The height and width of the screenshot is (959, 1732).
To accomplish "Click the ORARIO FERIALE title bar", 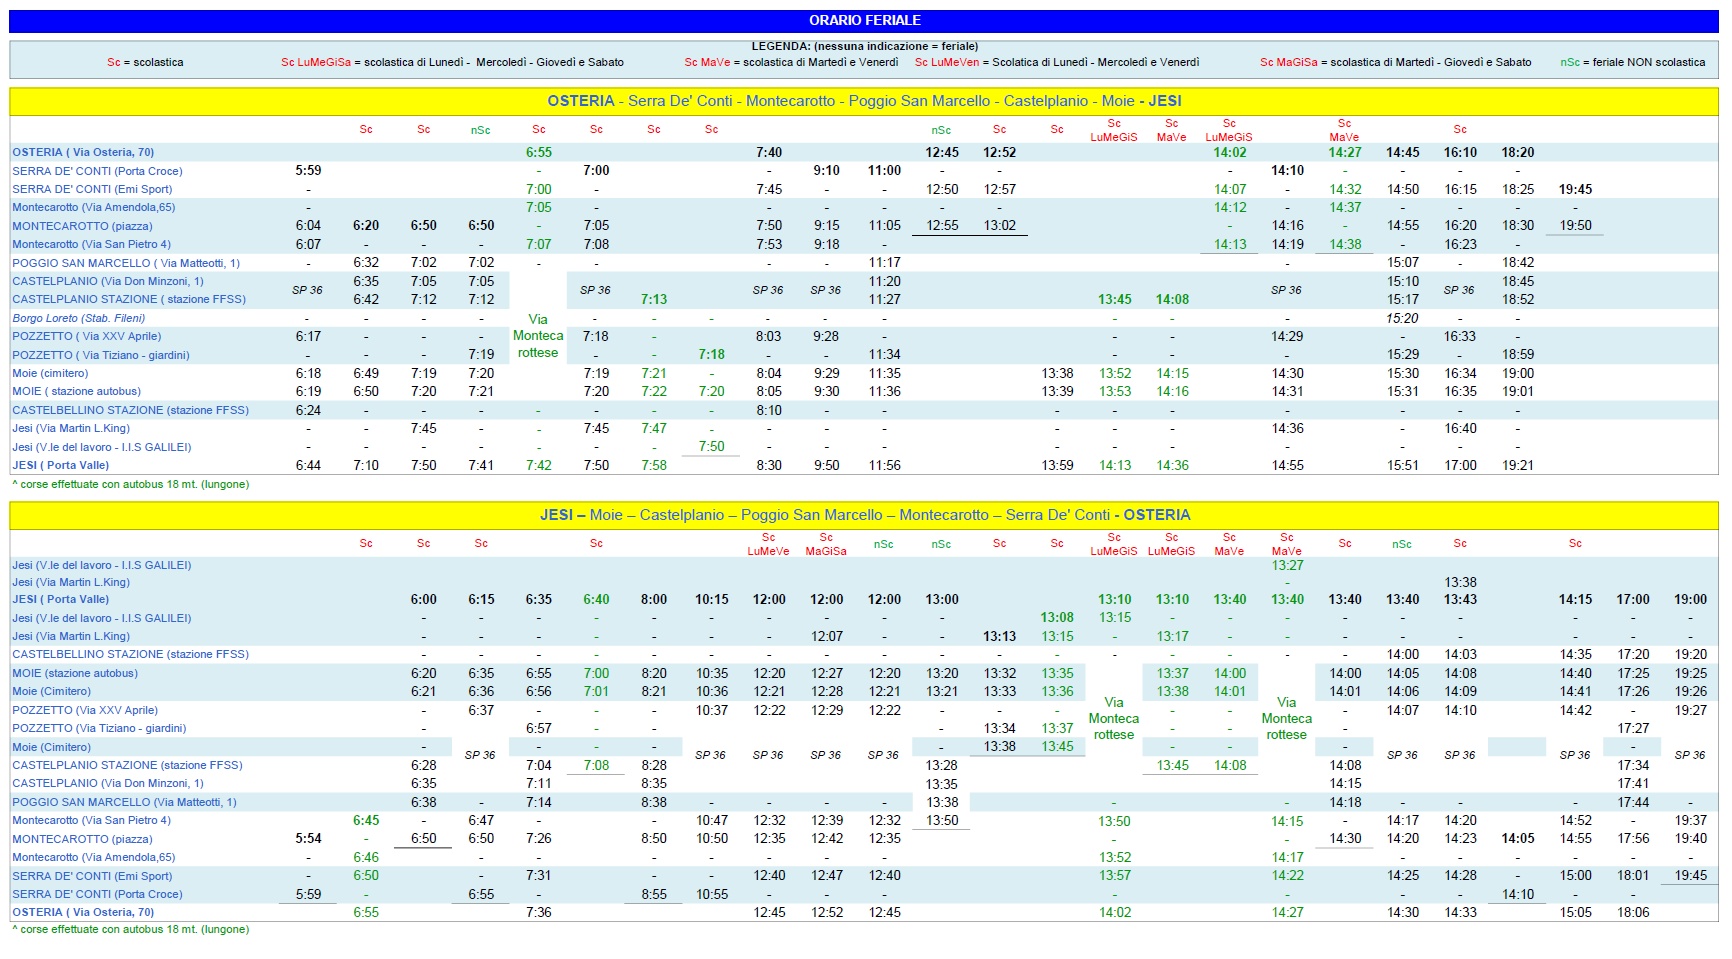I will tap(864, 20).
